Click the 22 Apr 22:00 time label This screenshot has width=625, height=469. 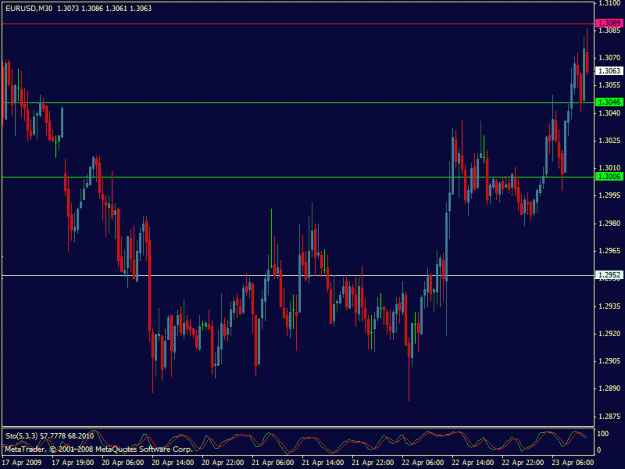pos(523,463)
